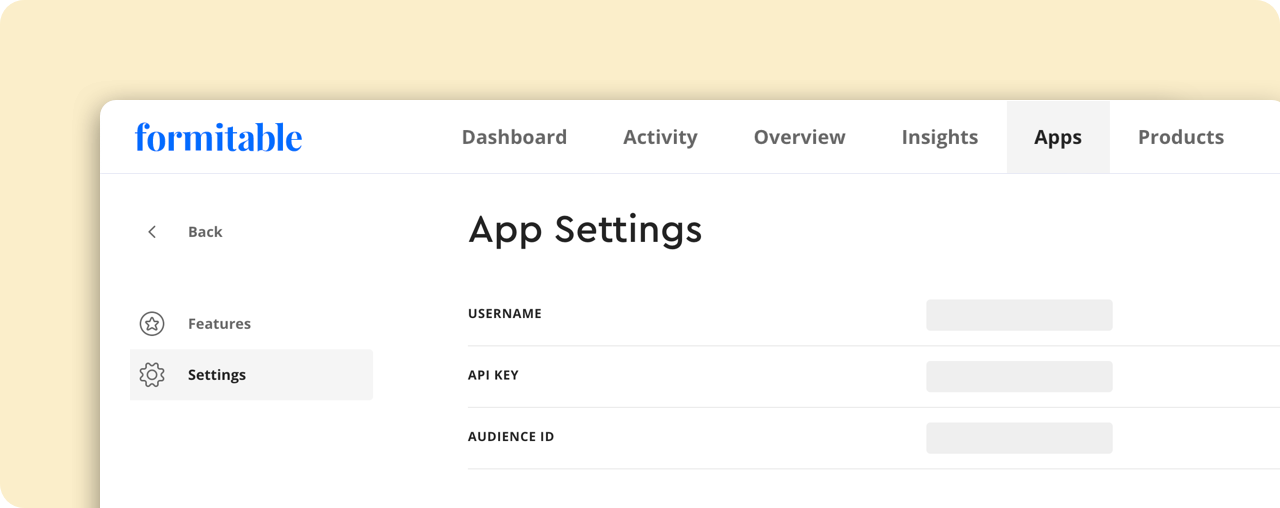Click the Back text link
The width and height of the screenshot is (1280, 508).
point(205,232)
